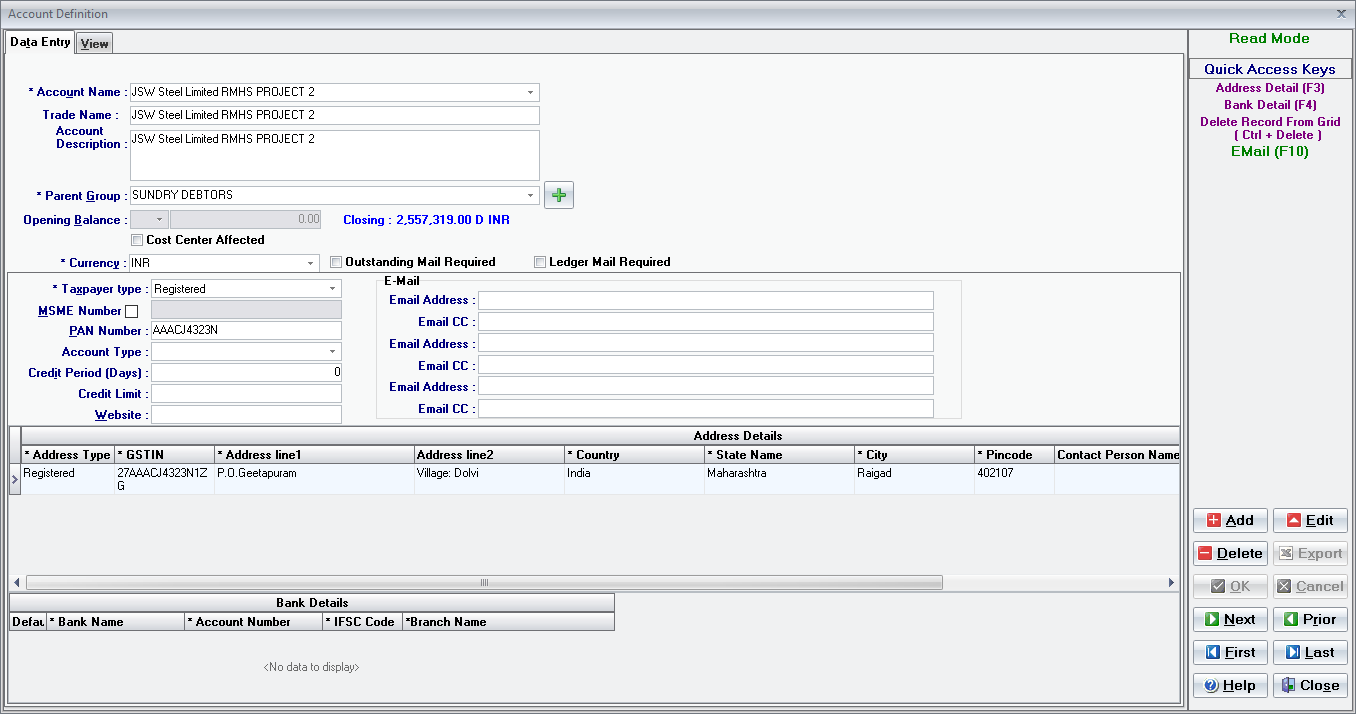Click the first Email Address field
Viewport: 1356px width, 714px height.
tap(706, 300)
